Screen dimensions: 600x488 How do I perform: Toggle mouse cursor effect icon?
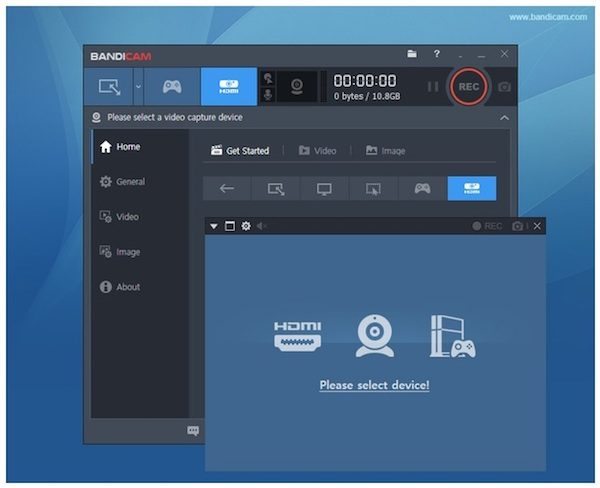(x=268, y=79)
